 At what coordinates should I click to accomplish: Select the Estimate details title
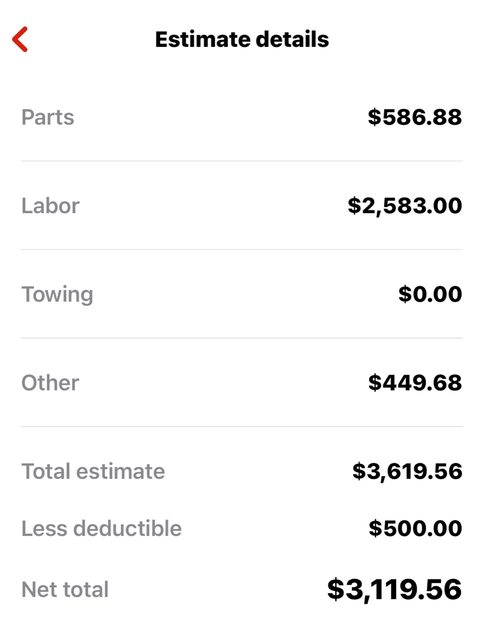pos(242,40)
